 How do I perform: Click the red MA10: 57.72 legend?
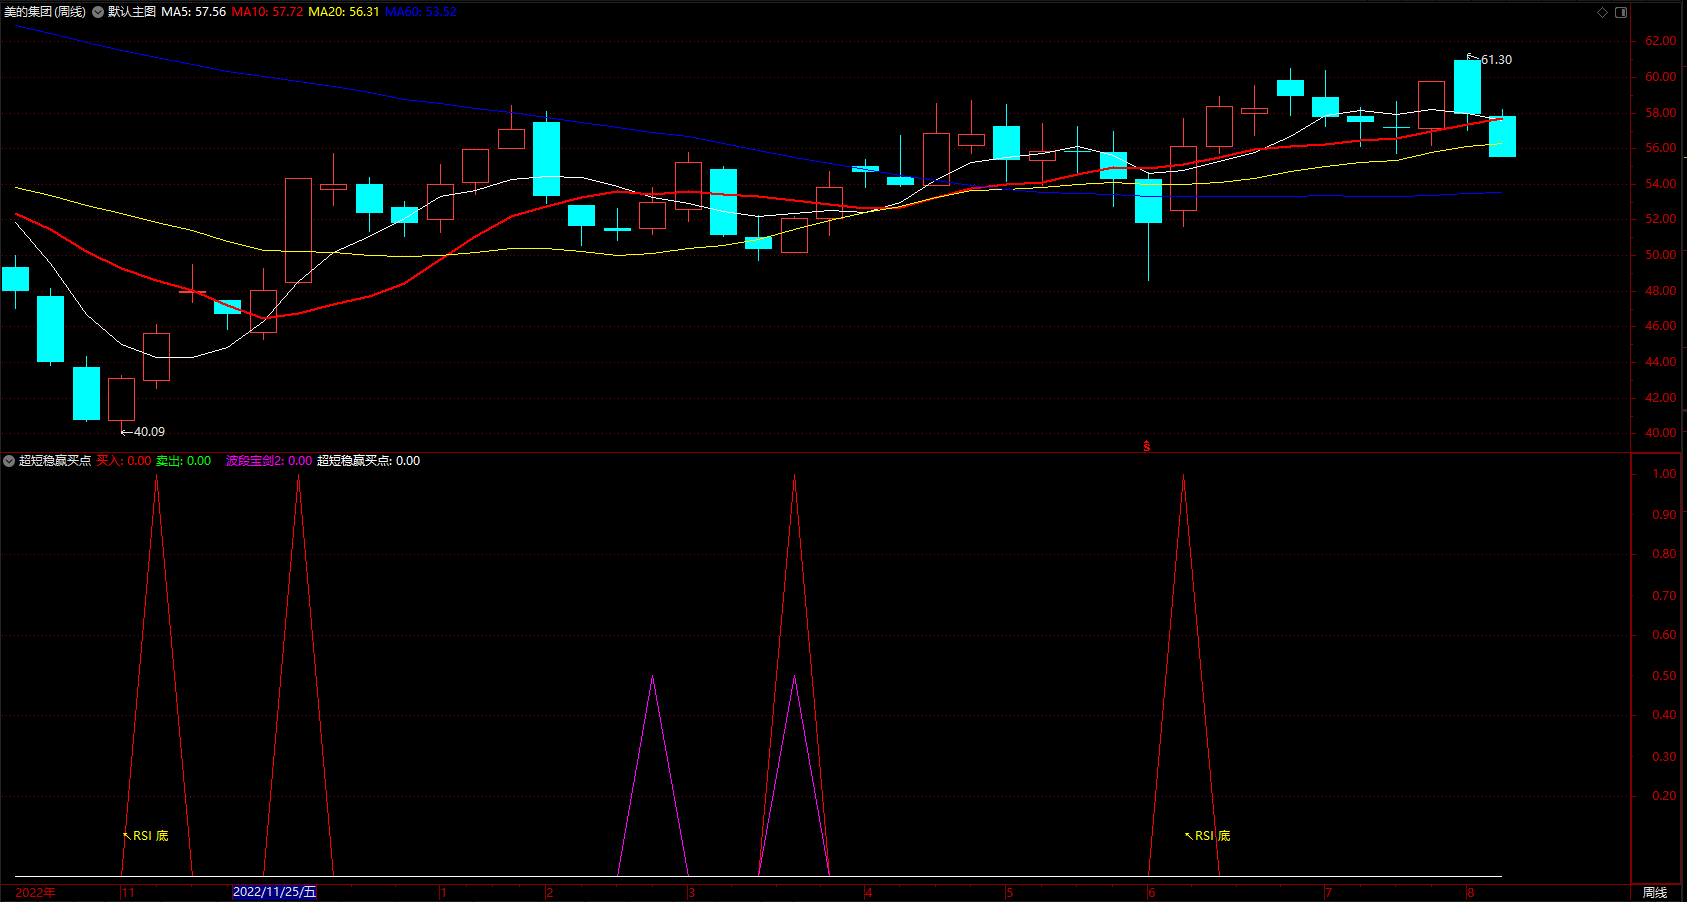[267, 12]
